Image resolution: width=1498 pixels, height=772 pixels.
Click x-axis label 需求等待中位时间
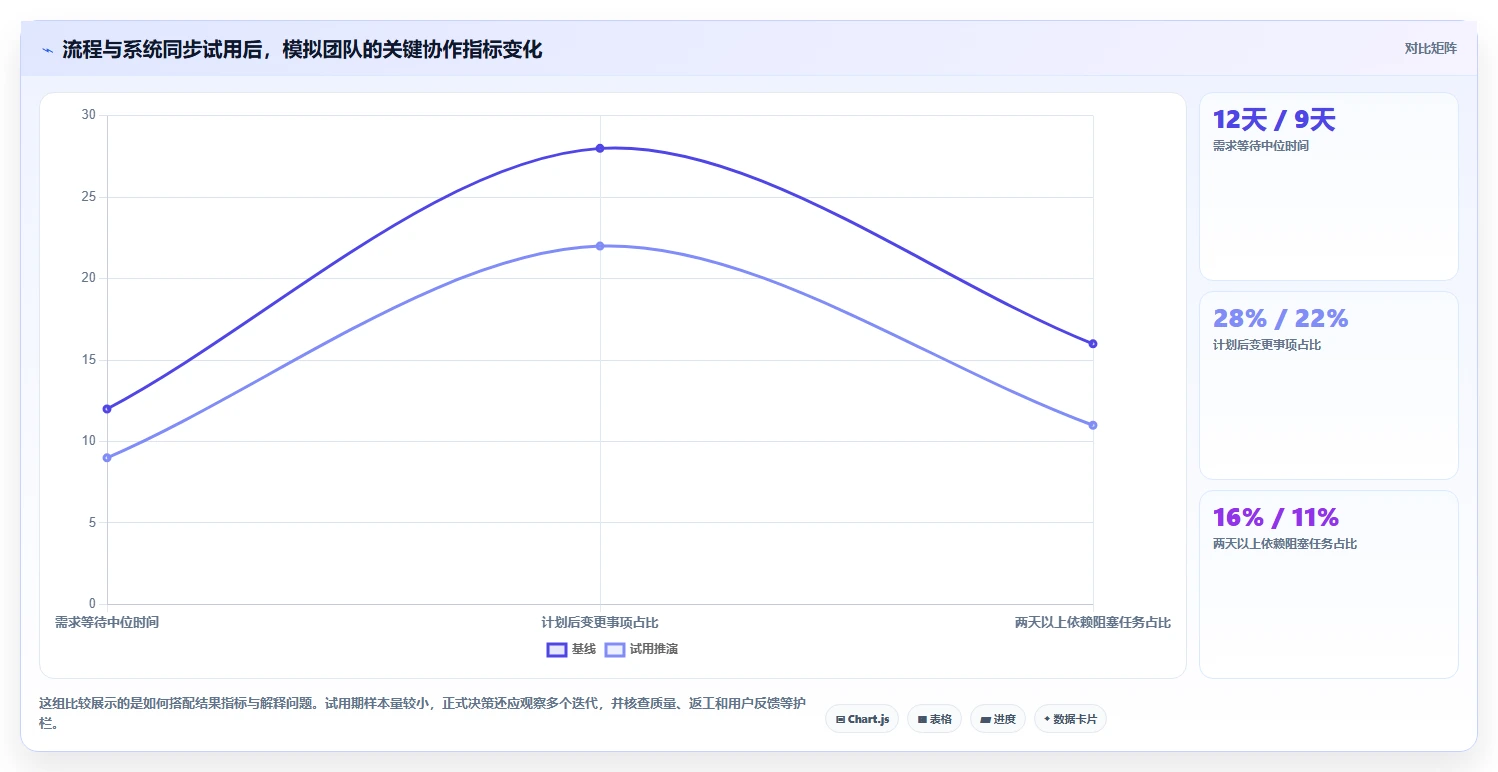coord(107,622)
